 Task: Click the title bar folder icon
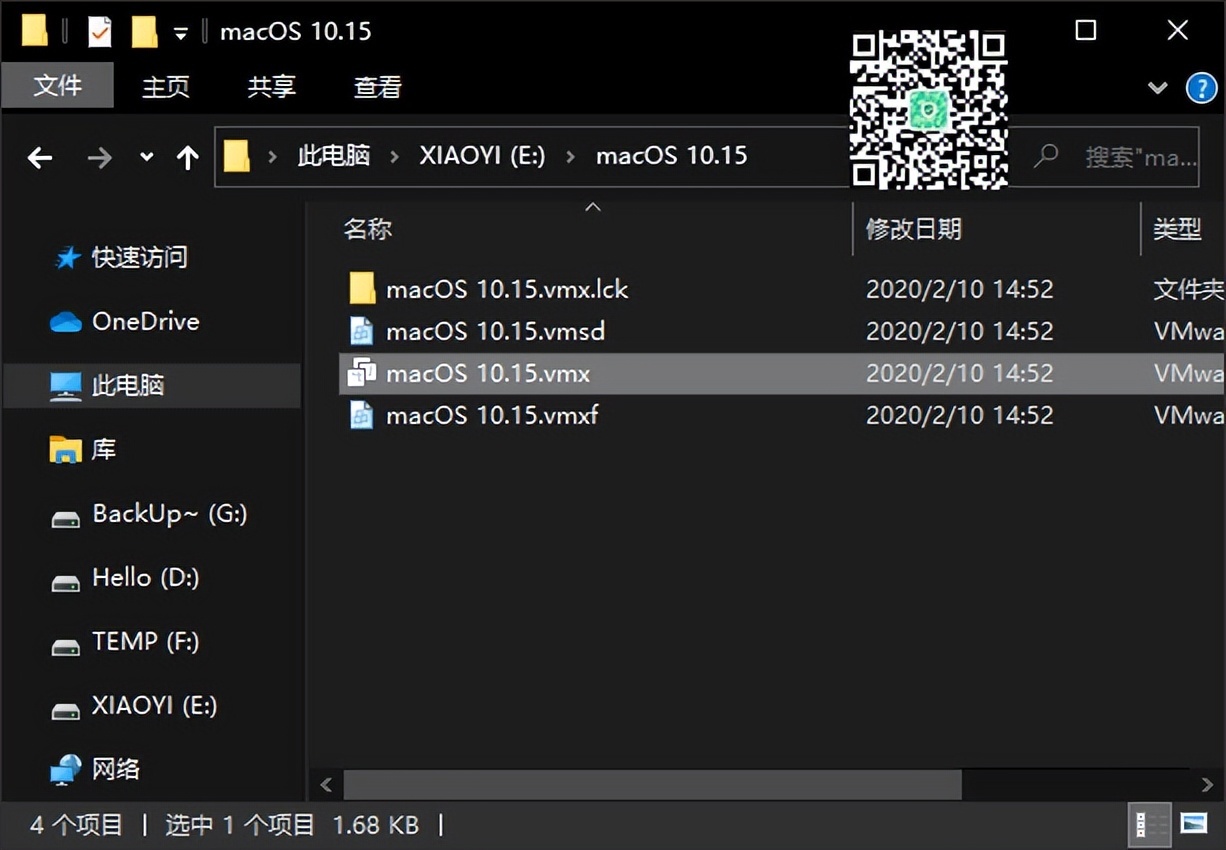coord(35,31)
